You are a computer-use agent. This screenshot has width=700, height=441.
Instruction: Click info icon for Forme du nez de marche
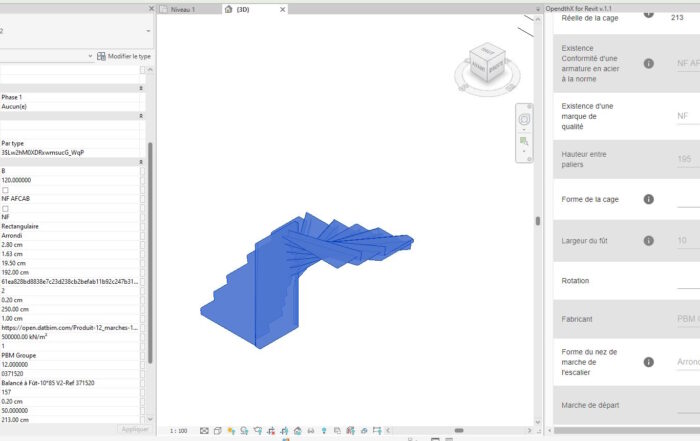(x=648, y=362)
